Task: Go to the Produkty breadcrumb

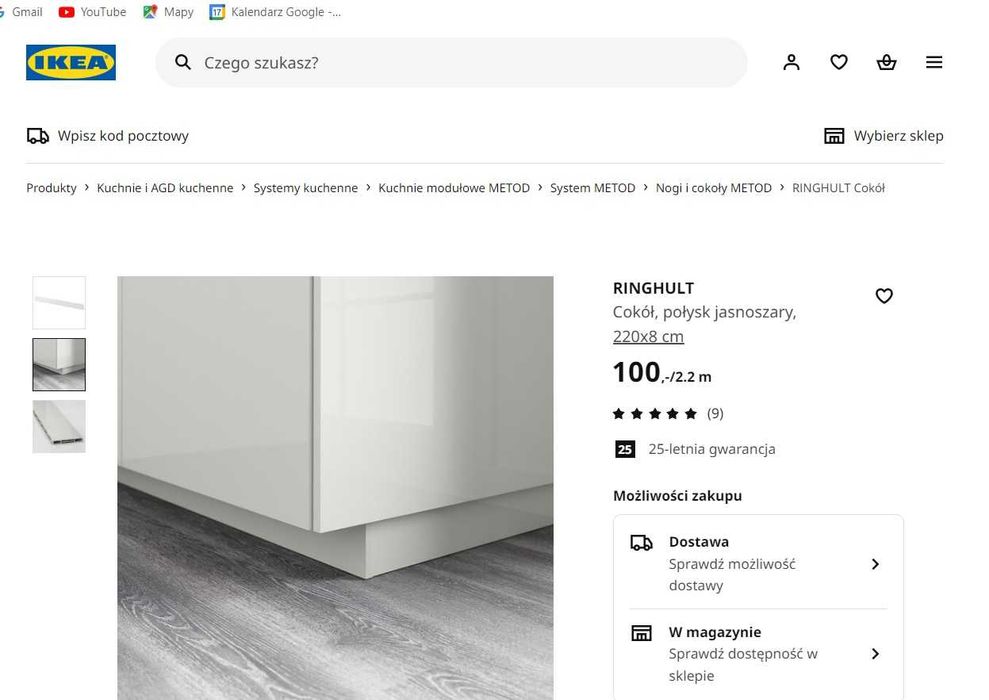Action: click(51, 188)
